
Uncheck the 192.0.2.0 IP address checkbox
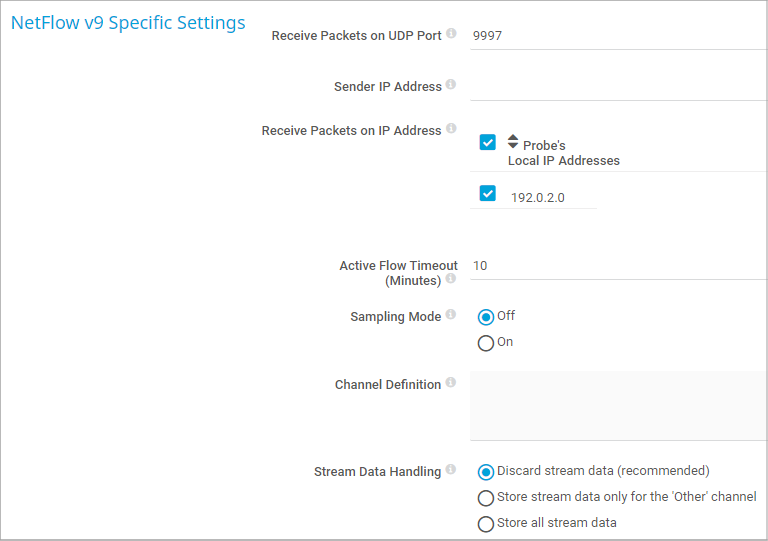point(488,193)
